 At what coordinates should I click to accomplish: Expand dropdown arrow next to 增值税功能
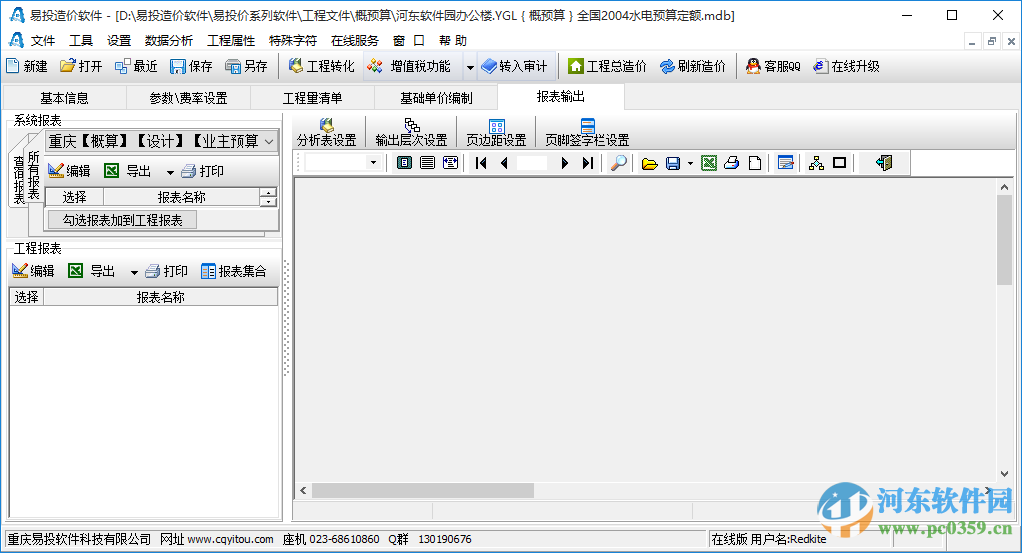pos(470,67)
